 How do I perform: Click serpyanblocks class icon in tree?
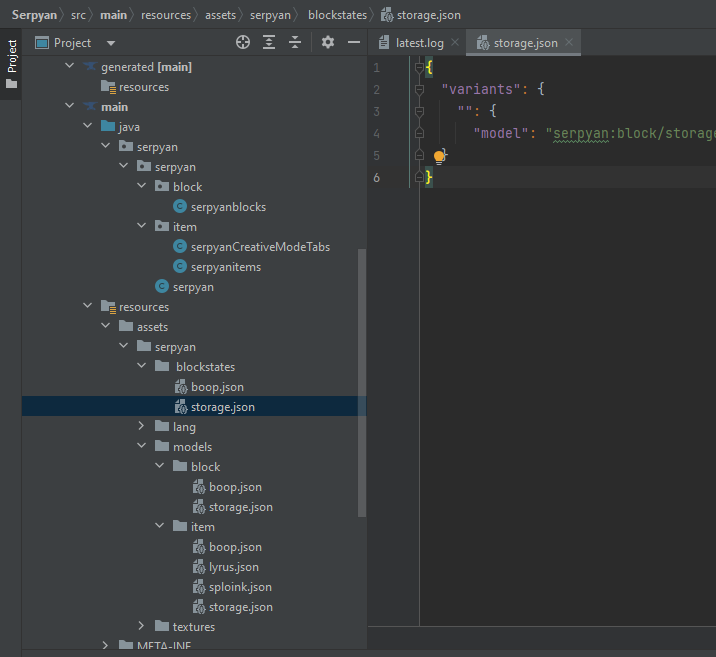tap(180, 207)
